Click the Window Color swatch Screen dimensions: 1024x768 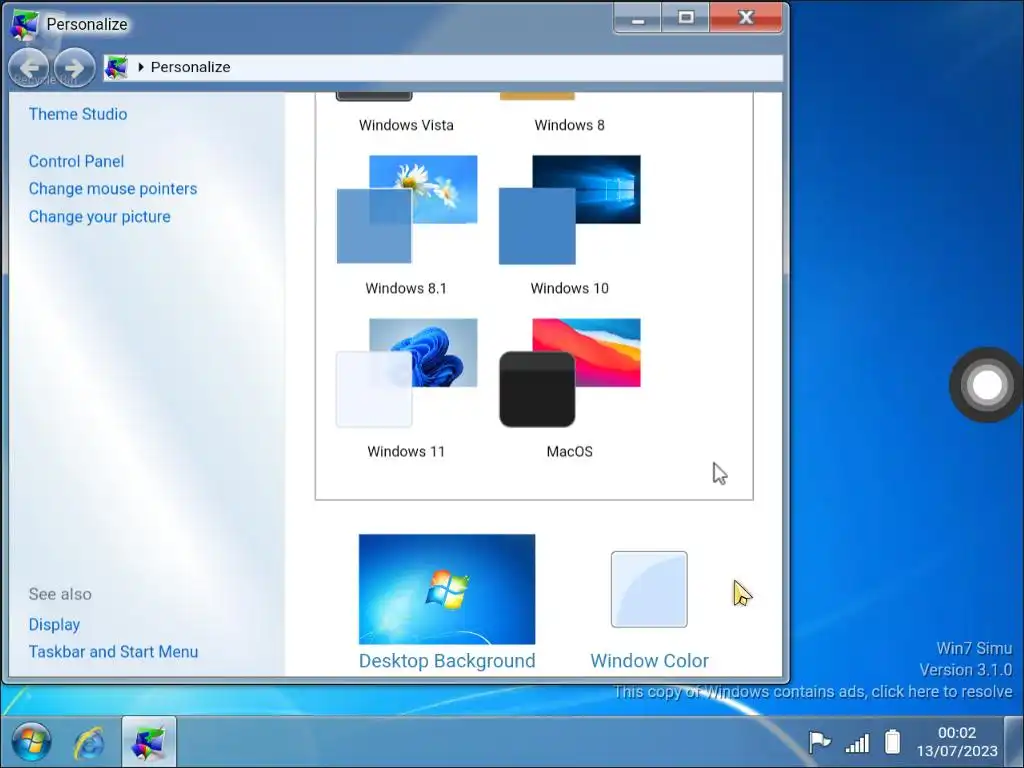coord(649,589)
